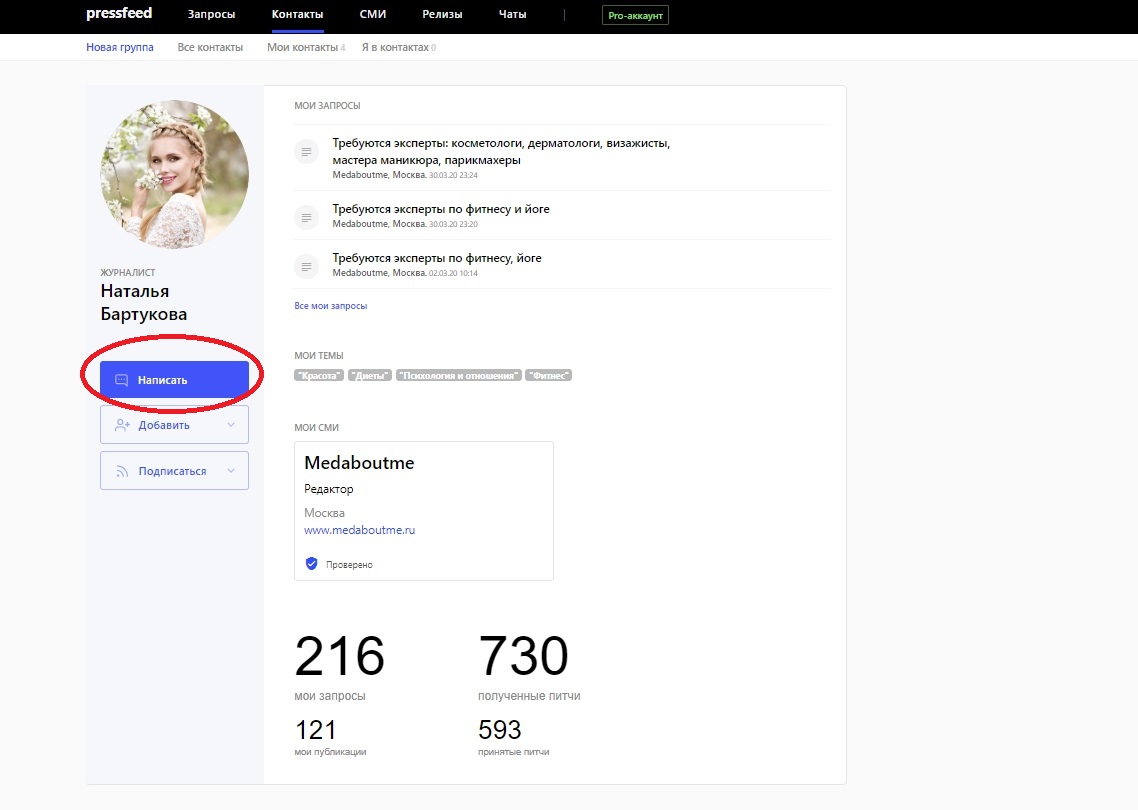Image resolution: width=1138 pixels, height=810 pixels.
Task: Select the Мои контакты tab
Action: tap(302, 47)
